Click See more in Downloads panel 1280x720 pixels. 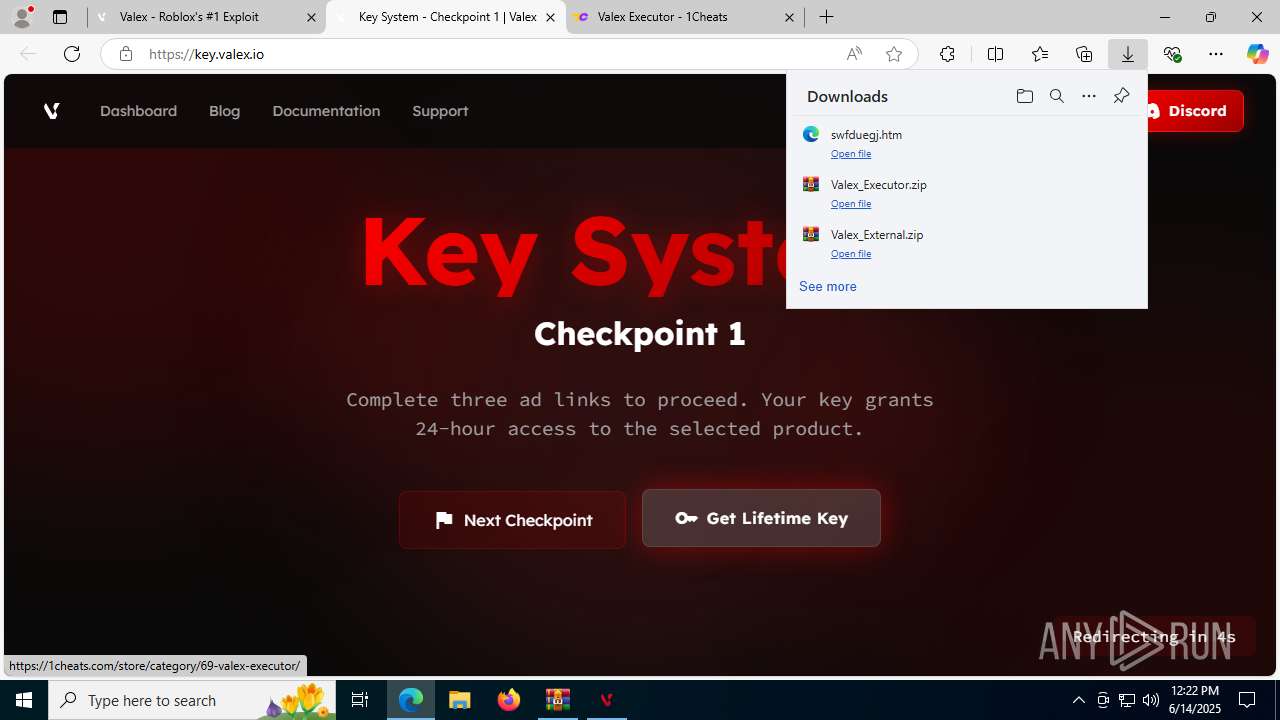coord(827,286)
